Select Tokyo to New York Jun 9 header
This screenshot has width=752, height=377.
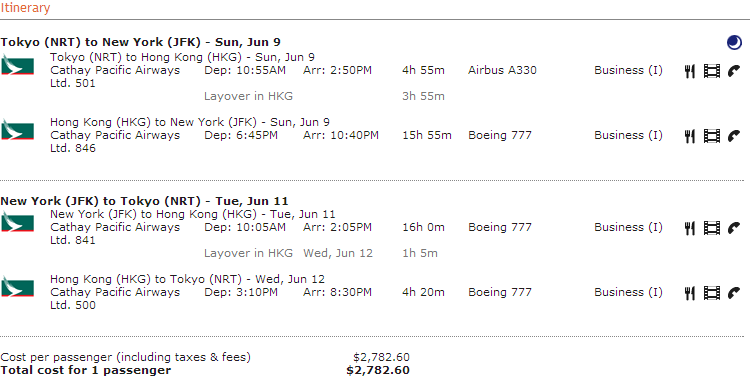coord(141,42)
